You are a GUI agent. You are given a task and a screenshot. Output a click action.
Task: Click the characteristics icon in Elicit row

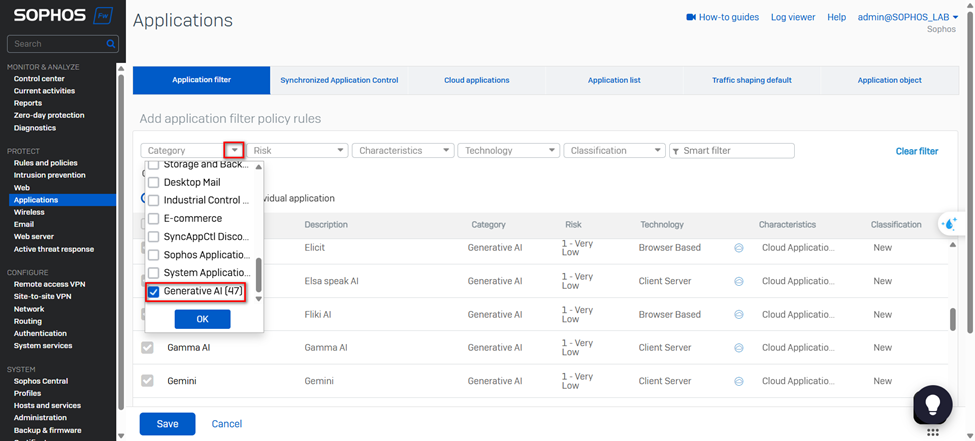tap(739, 248)
